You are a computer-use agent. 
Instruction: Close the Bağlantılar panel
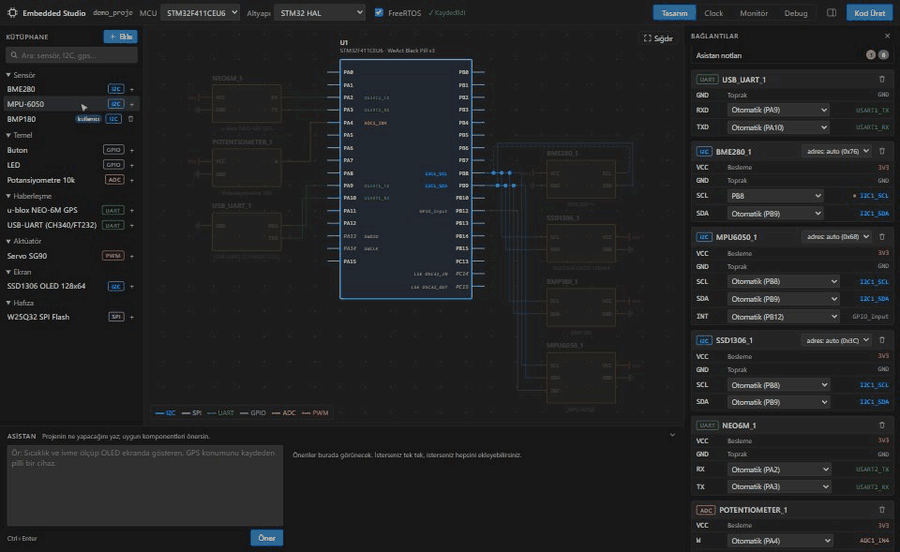coord(887,36)
